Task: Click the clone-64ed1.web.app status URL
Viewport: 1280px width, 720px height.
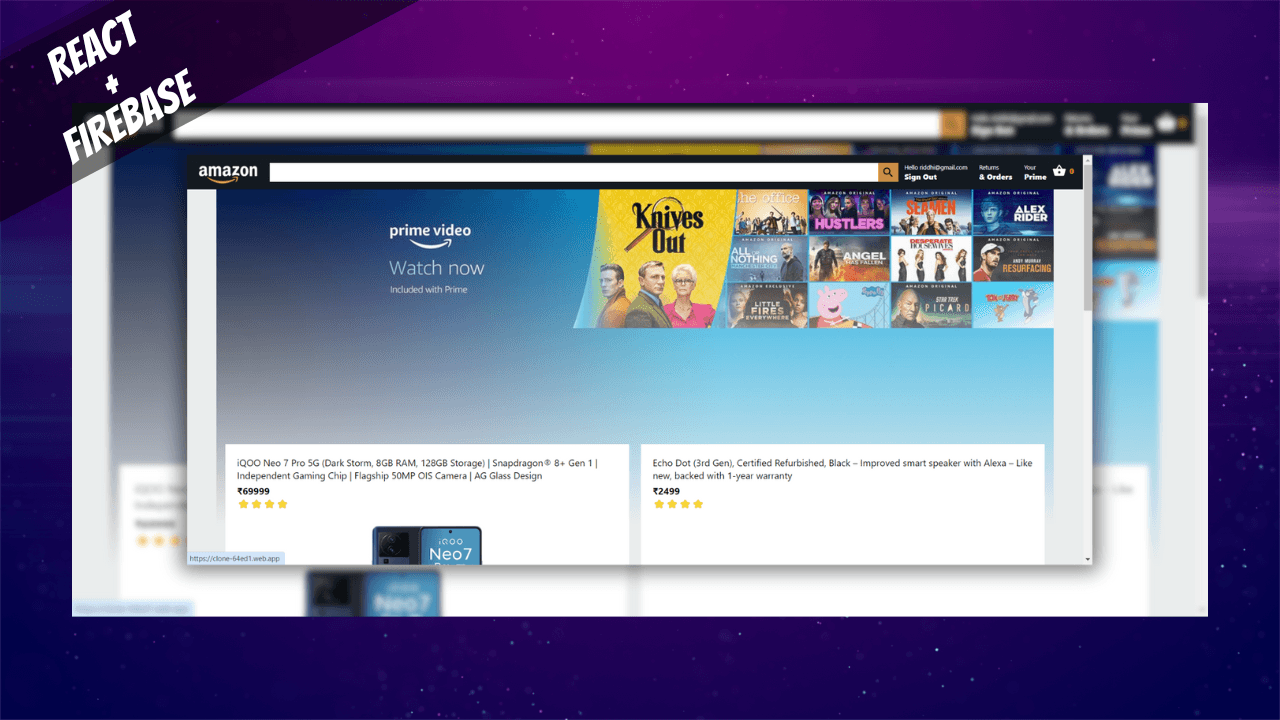Action: (x=235, y=558)
